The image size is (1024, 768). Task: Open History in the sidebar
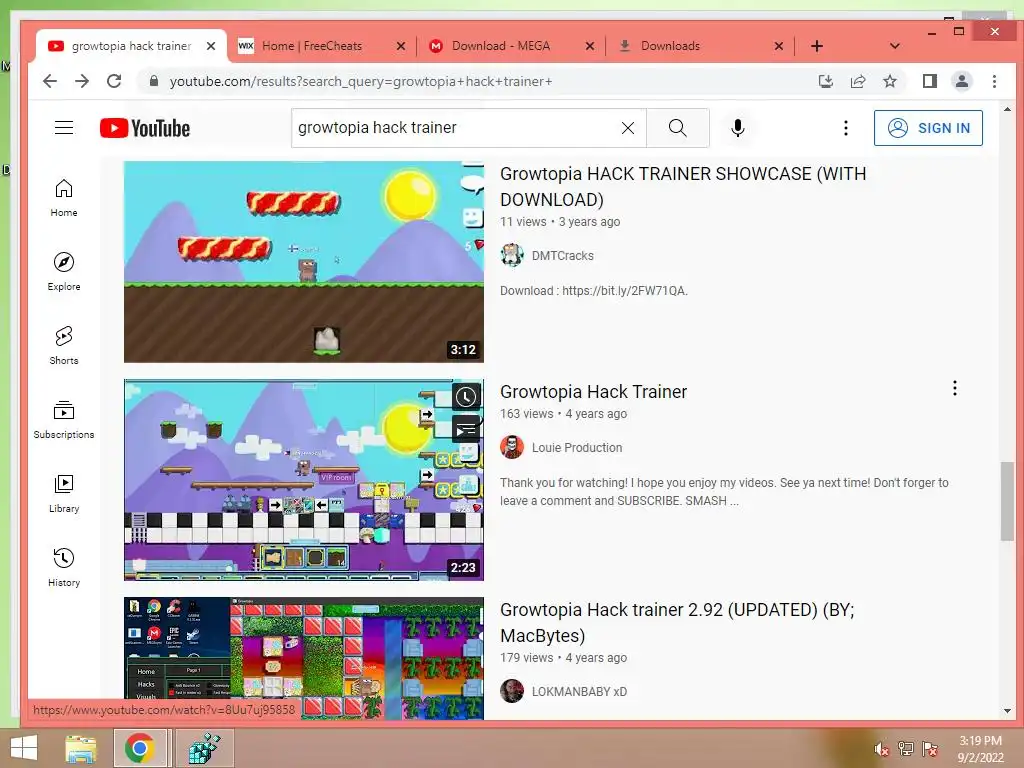coord(64,568)
